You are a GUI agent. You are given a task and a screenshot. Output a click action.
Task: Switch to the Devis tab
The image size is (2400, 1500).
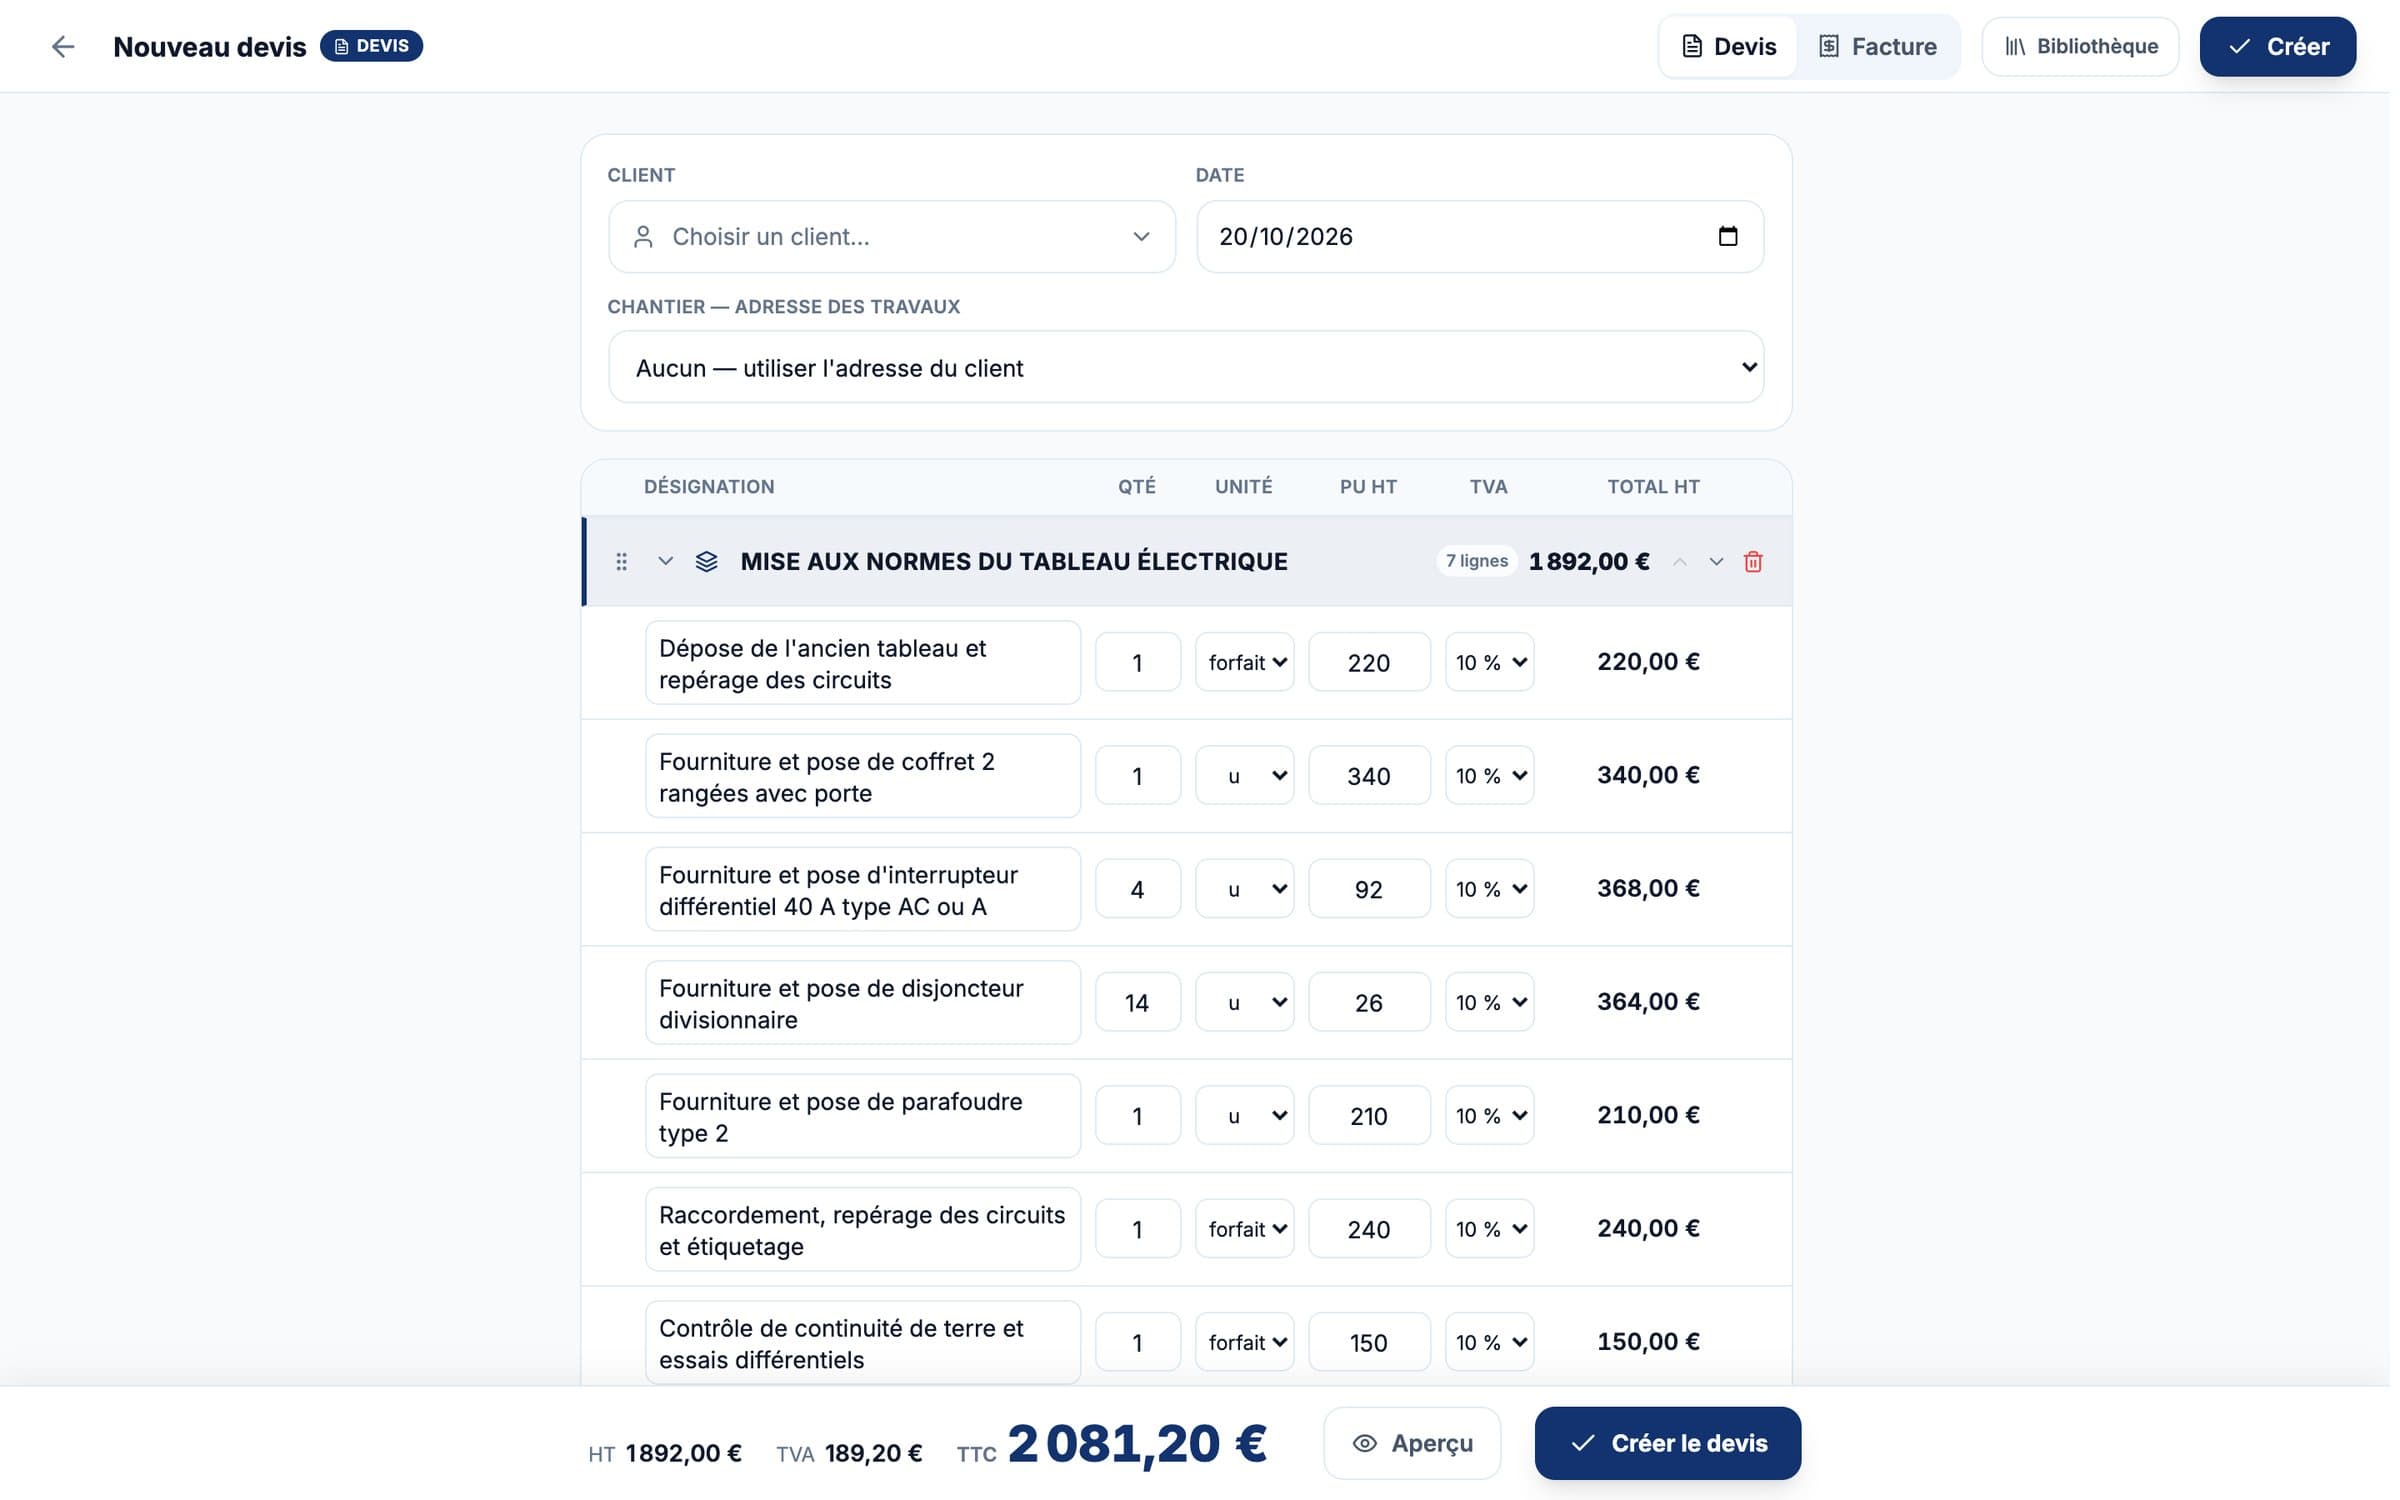[x=1730, y=47]
